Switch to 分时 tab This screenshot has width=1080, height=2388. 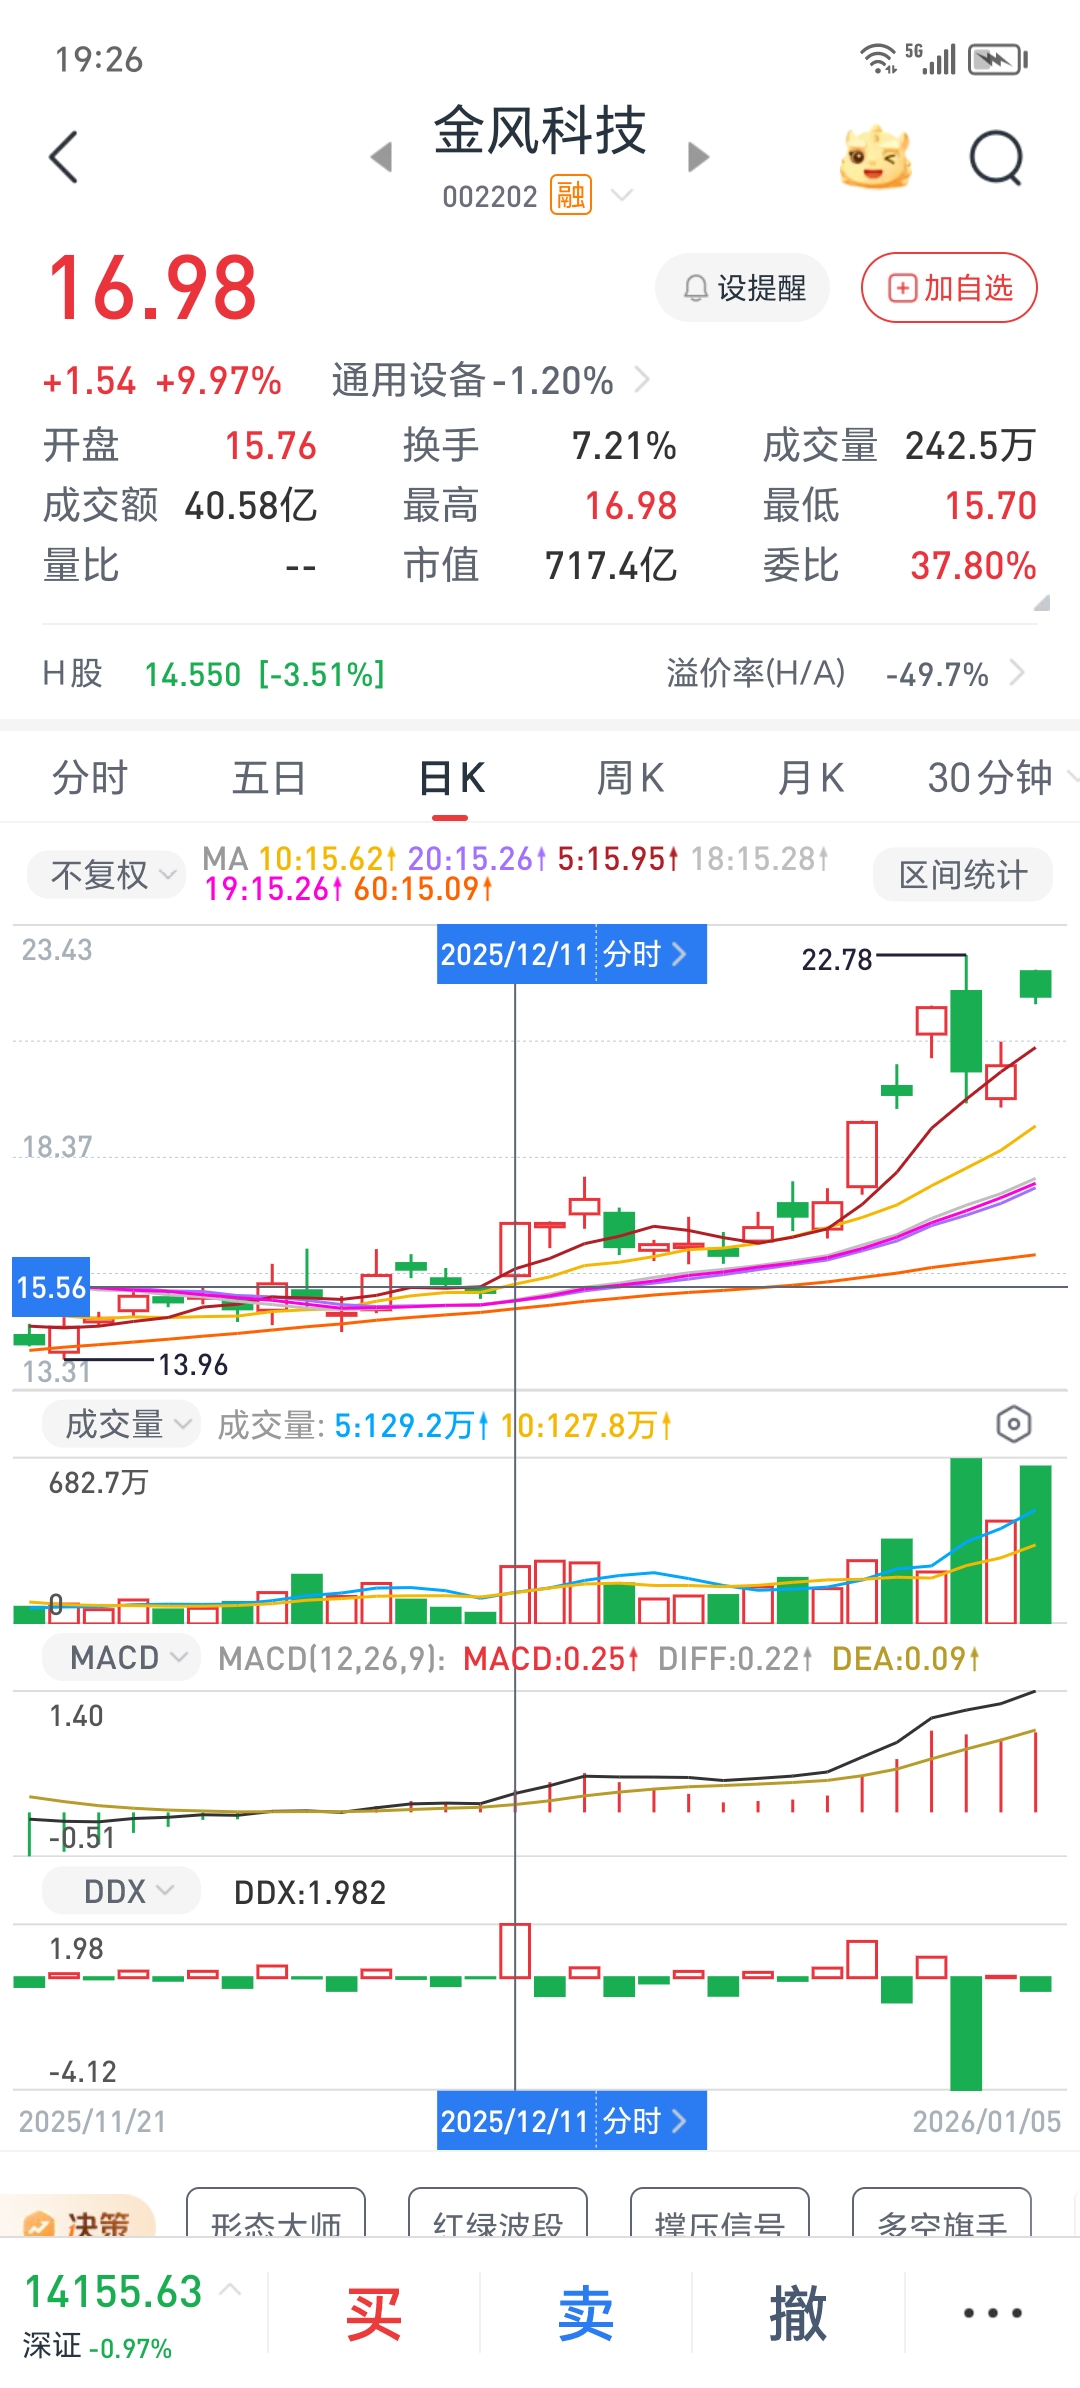tap(90, 778)
